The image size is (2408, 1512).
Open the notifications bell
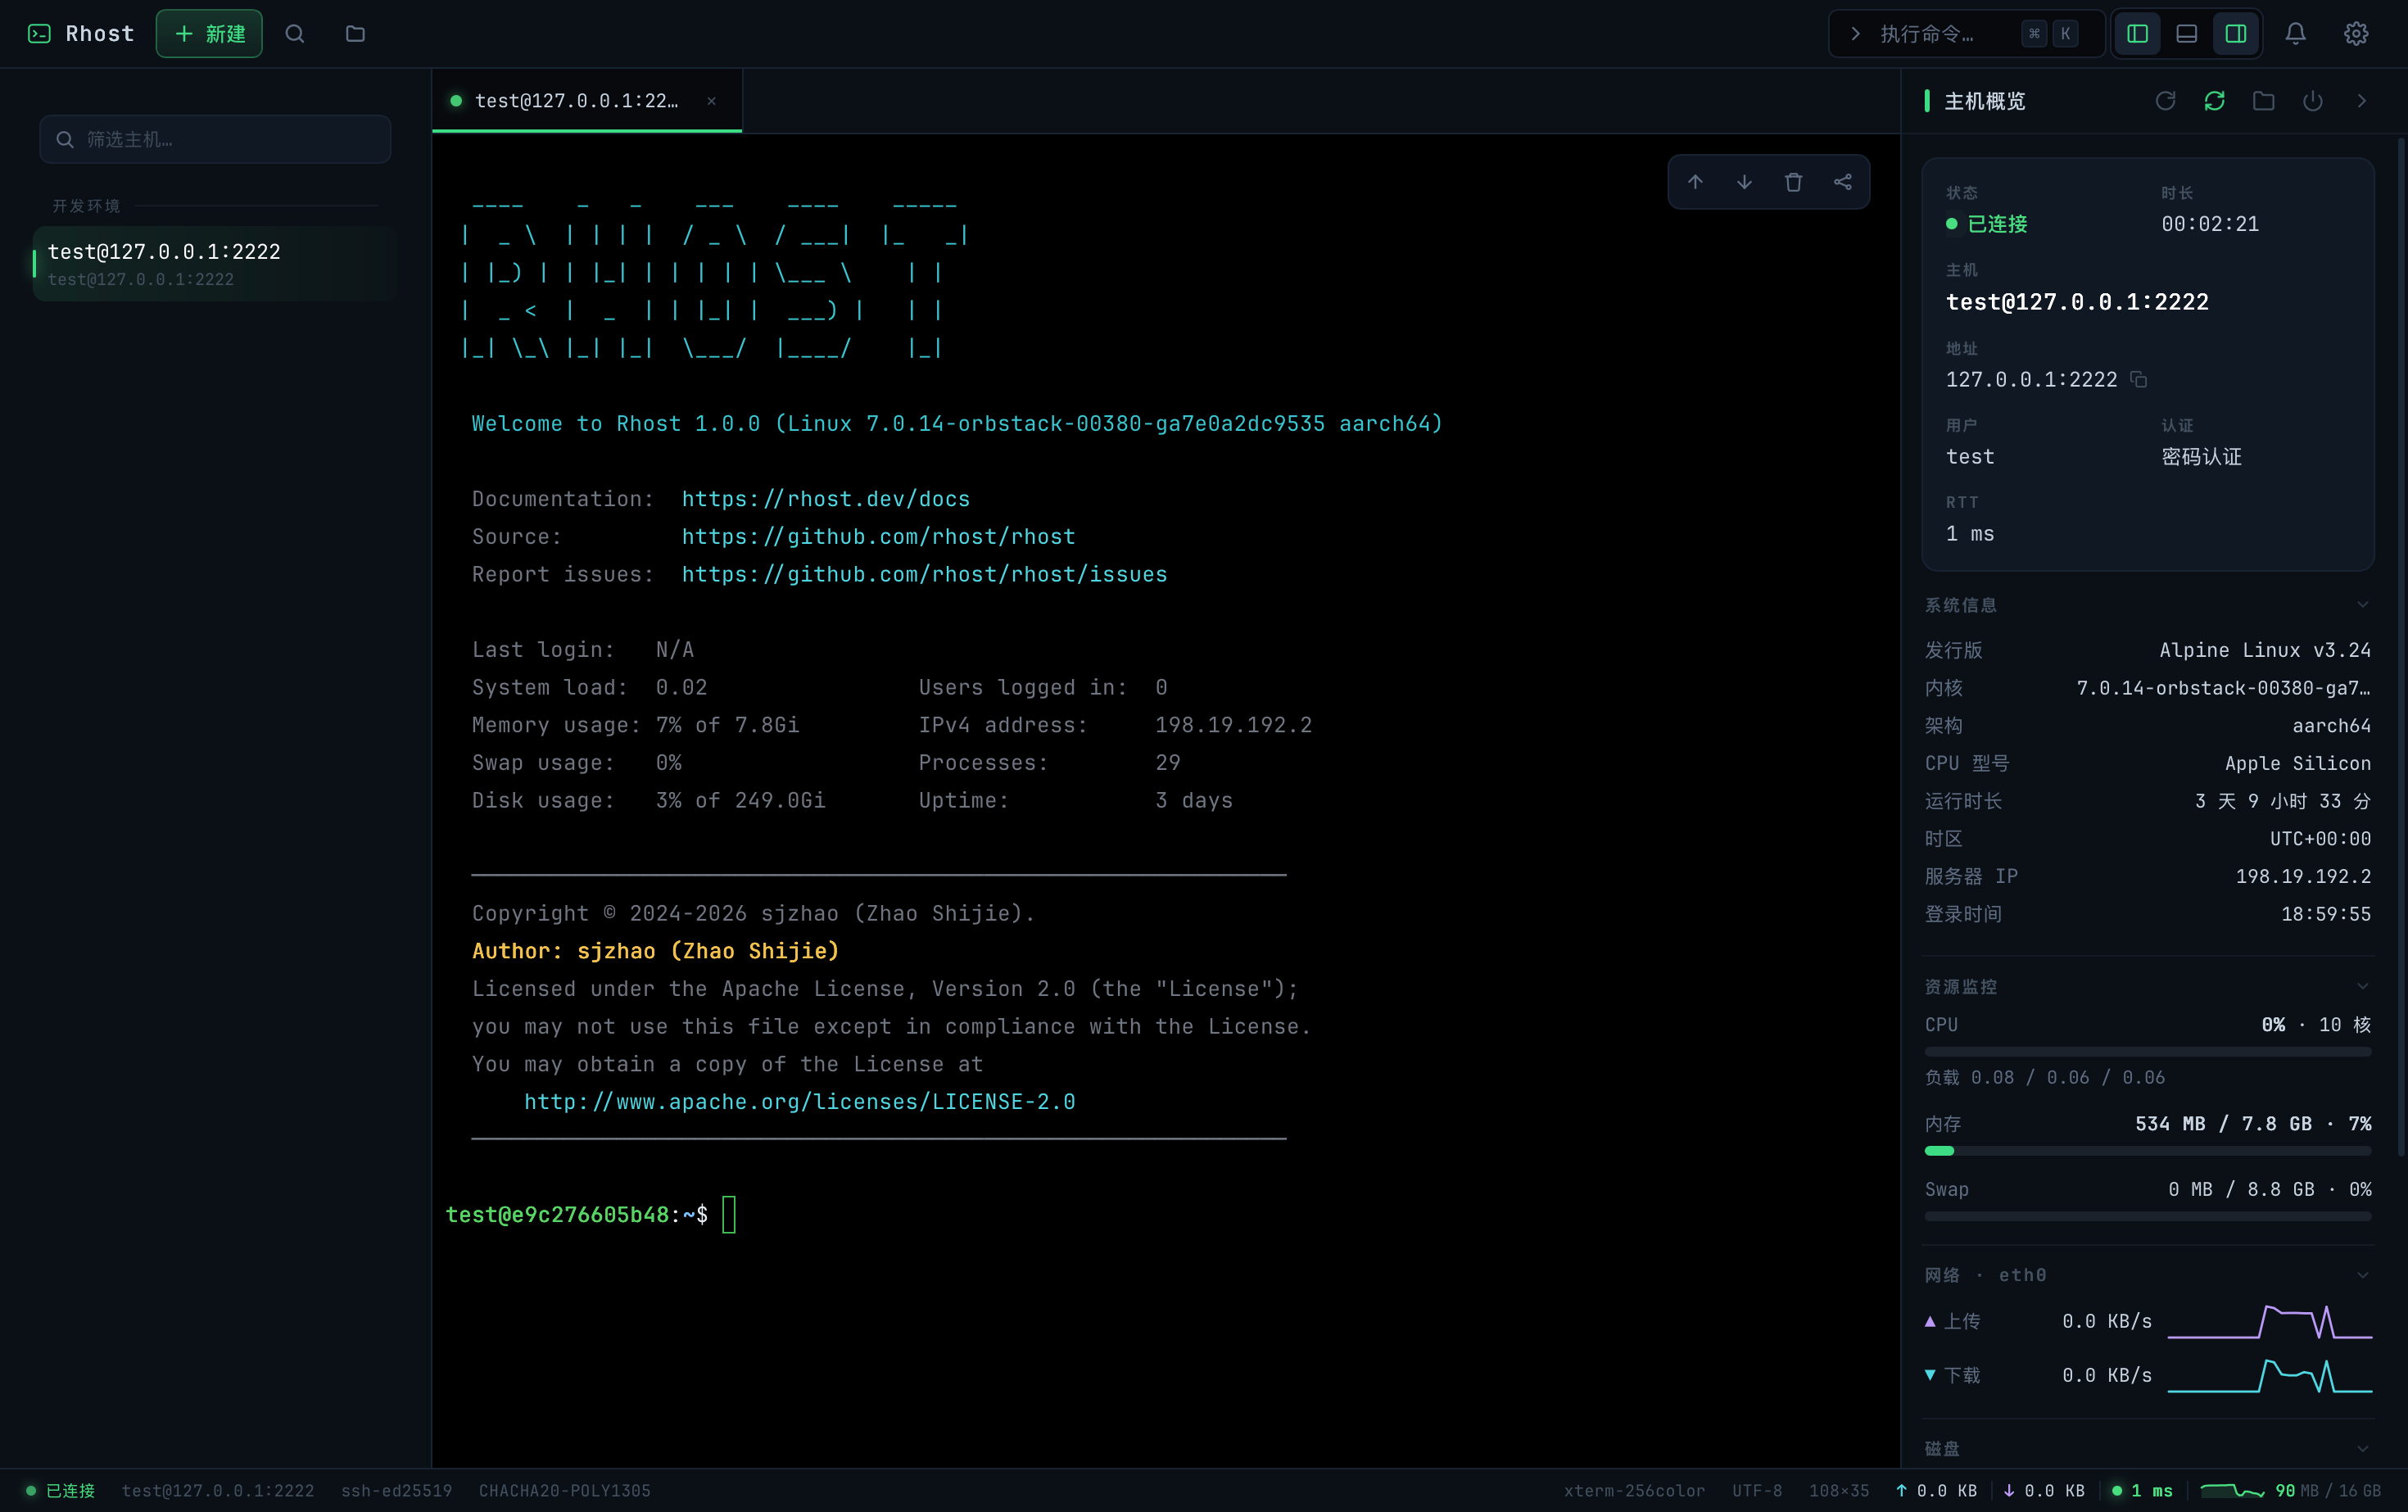tap(2295, 34)
